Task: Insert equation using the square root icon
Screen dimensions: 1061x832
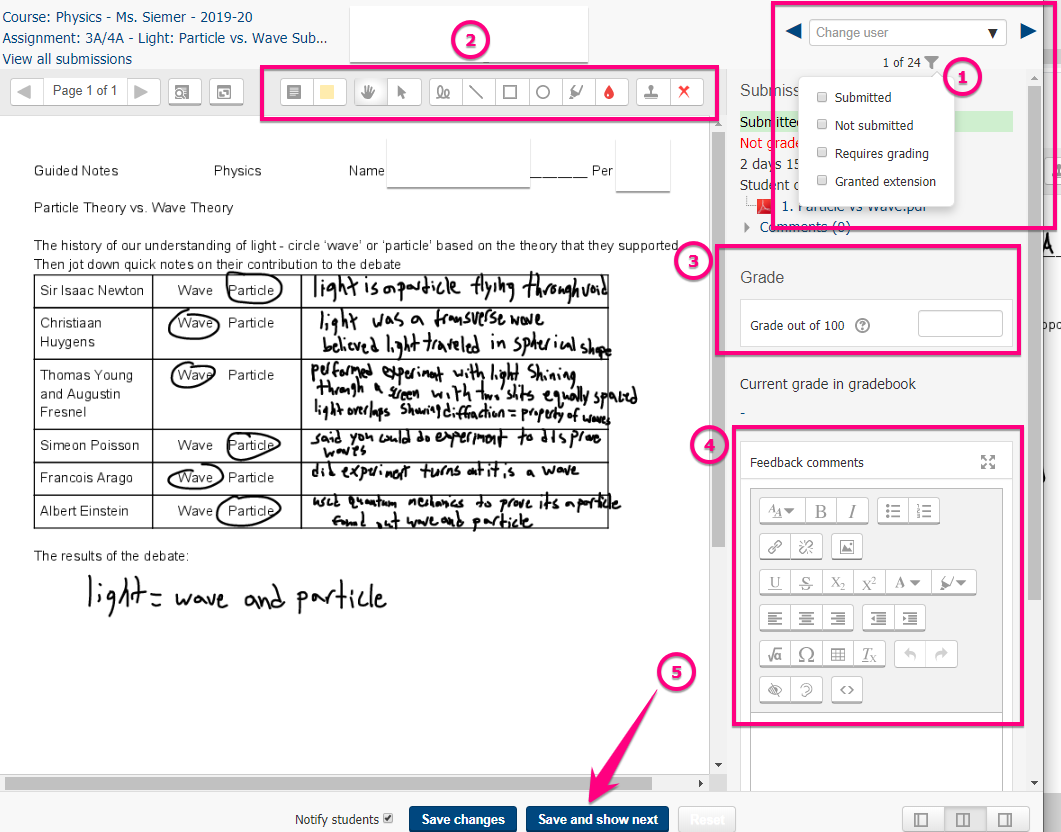Action: (x=774, y=655)
